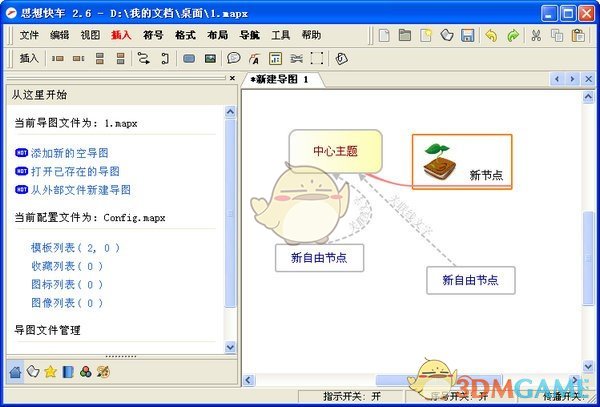
Task: Insert styled text with the A icon
Action: tap(254, 59)
